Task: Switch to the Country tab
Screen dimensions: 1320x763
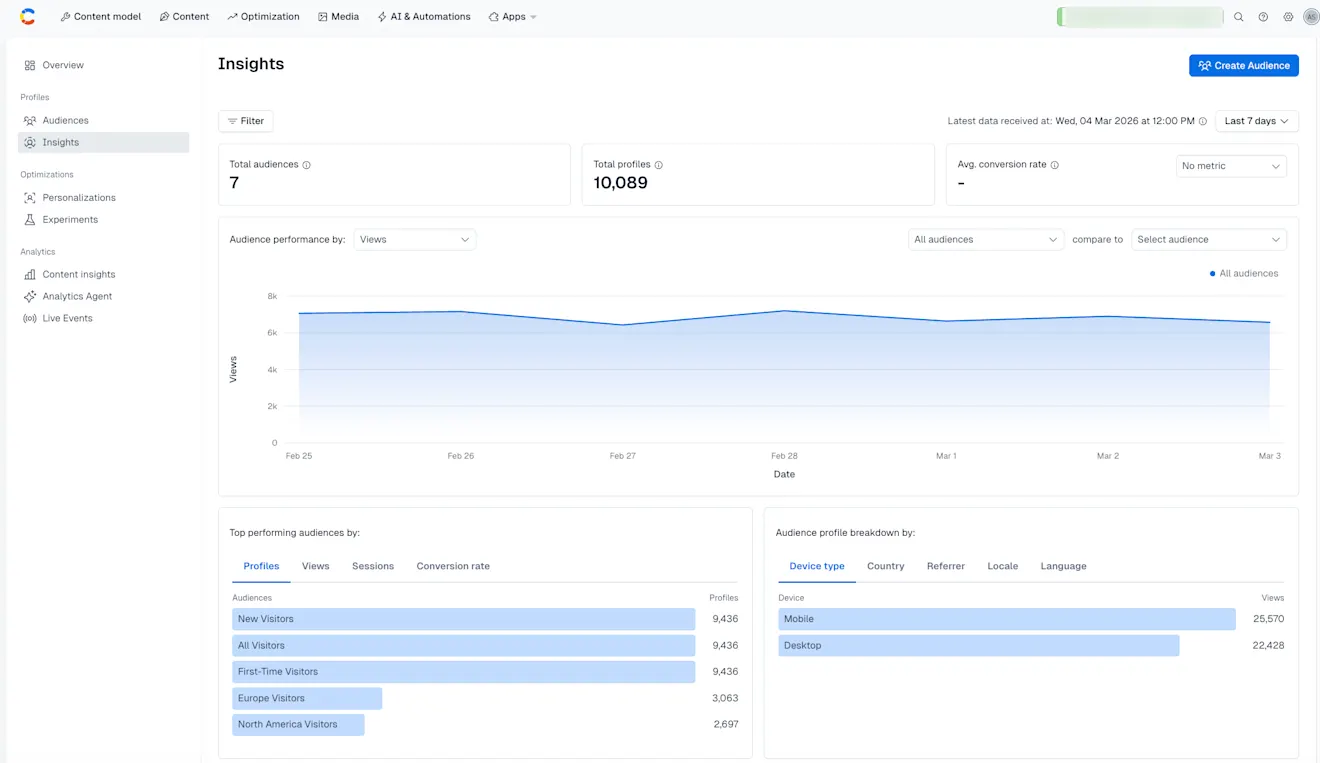Action: (x=886, y=566)
